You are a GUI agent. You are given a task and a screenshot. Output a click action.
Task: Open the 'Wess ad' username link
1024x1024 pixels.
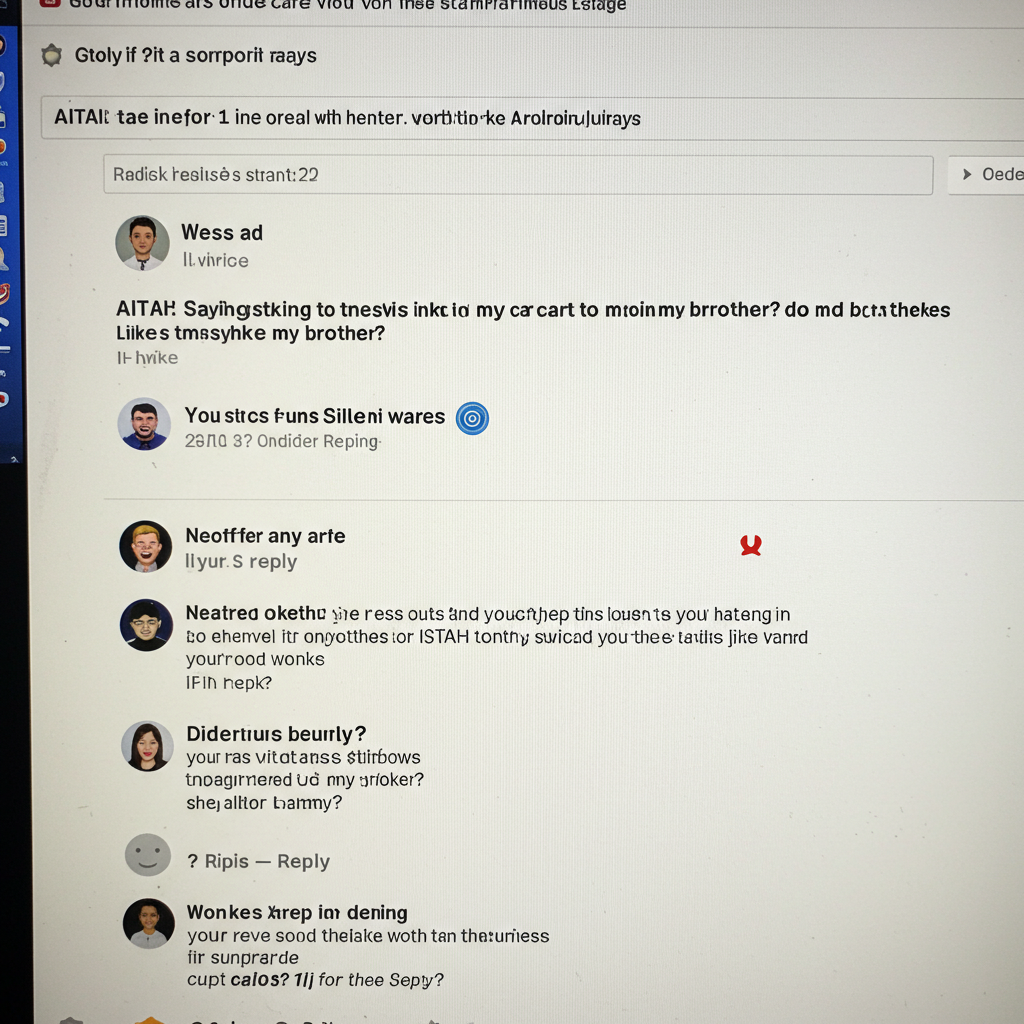(222, 232)
